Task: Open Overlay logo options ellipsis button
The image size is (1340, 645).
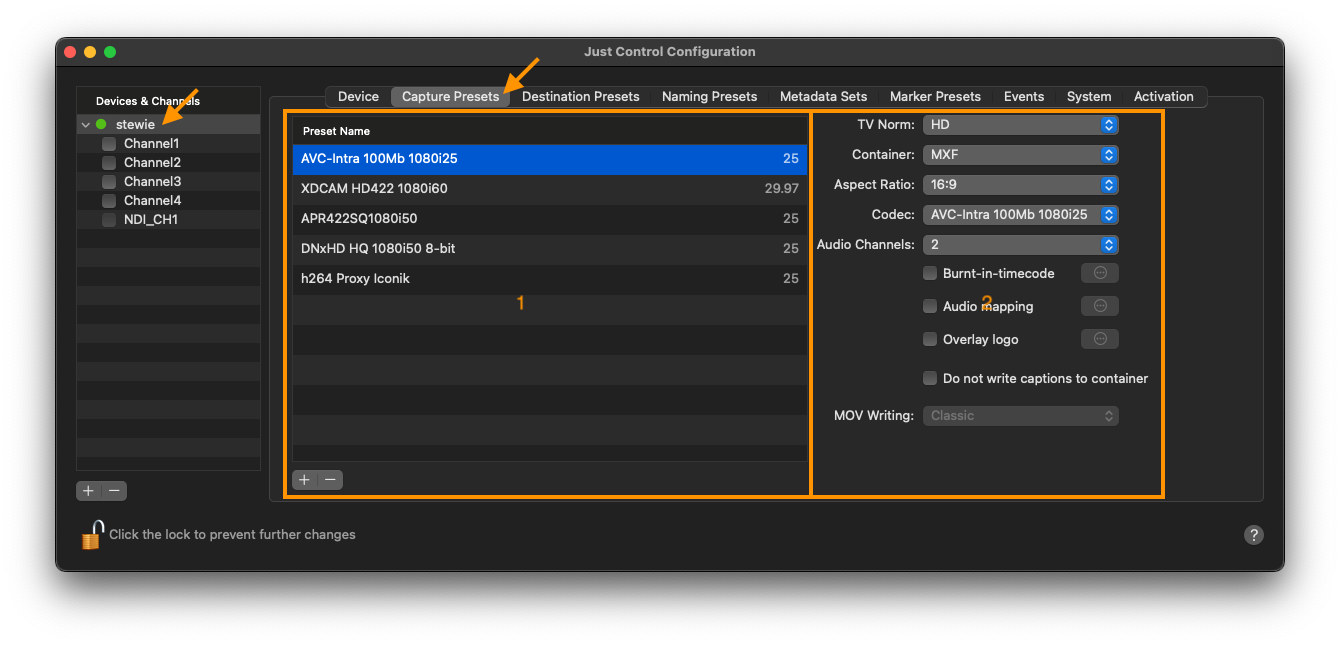Action: tap(1100, 339)
